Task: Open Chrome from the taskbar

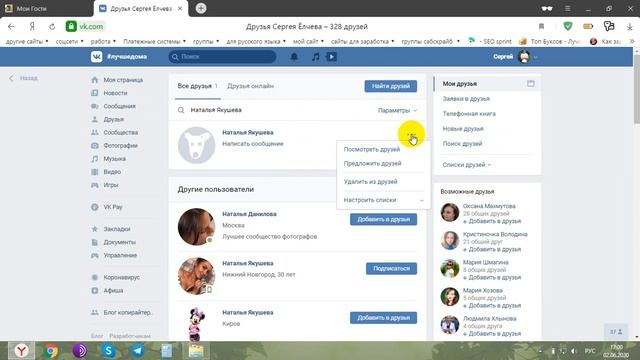Action: coord(51,351)
